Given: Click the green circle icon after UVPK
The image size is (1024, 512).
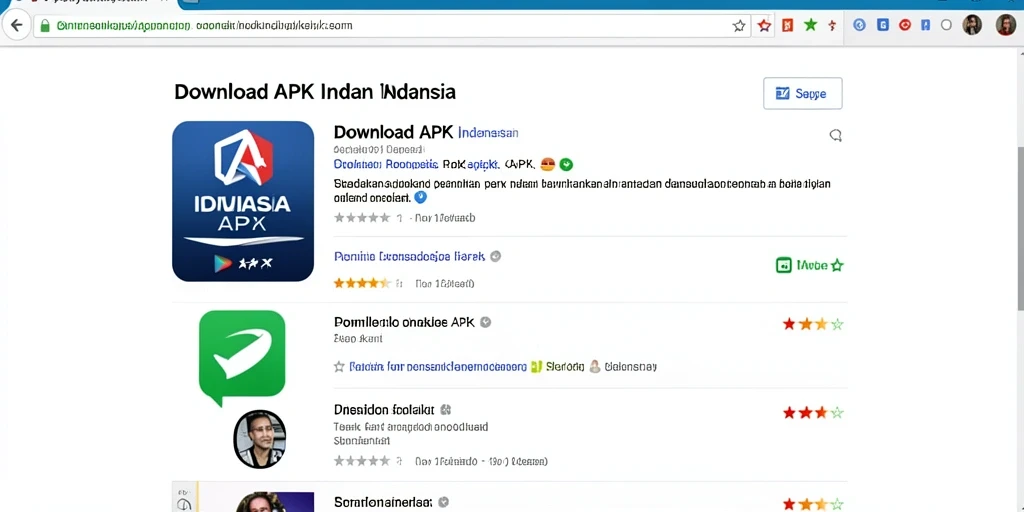Looking at the screenshot, I should (566, 164).
